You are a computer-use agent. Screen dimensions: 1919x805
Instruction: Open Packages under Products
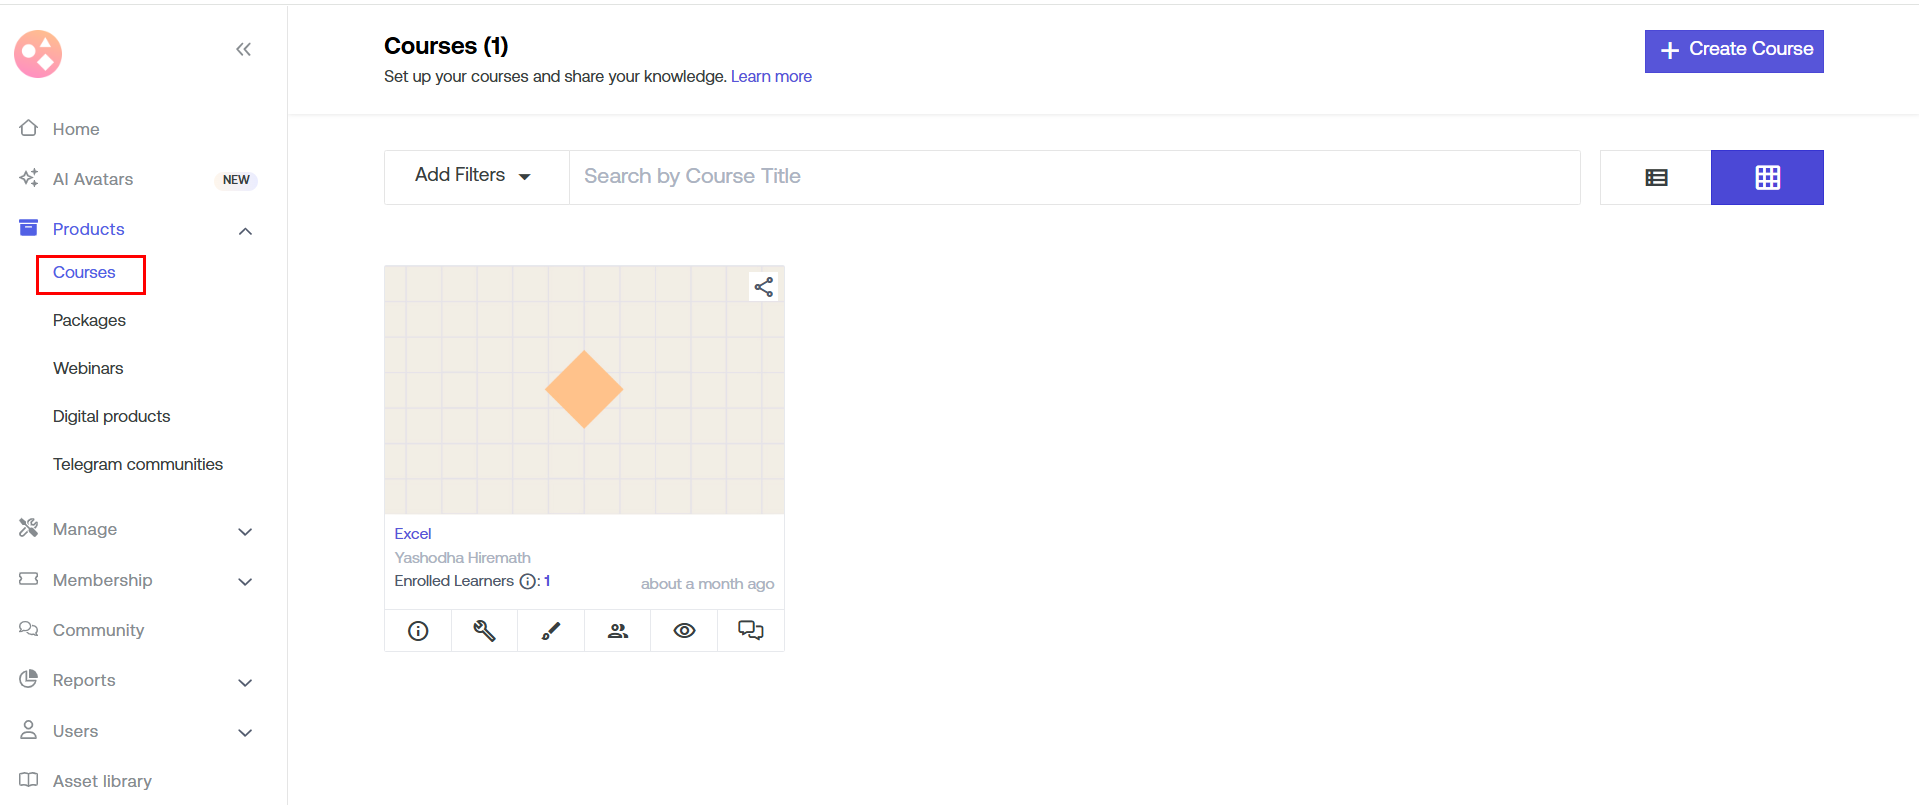pyautogui.click(x=89, y=320)
